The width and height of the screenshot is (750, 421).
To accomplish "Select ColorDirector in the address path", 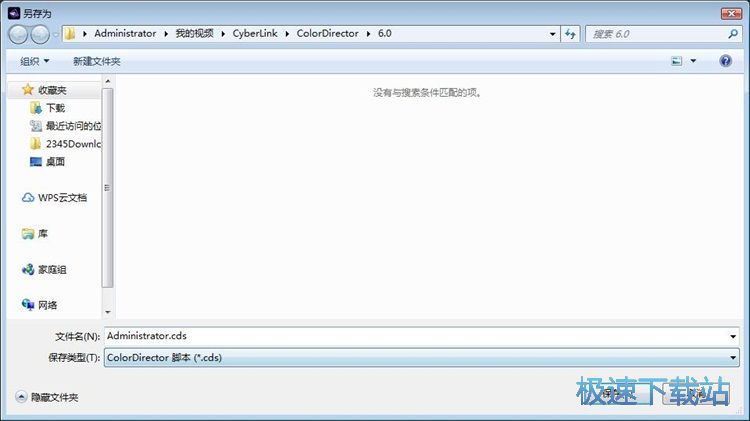I will (x=327, y=33).
